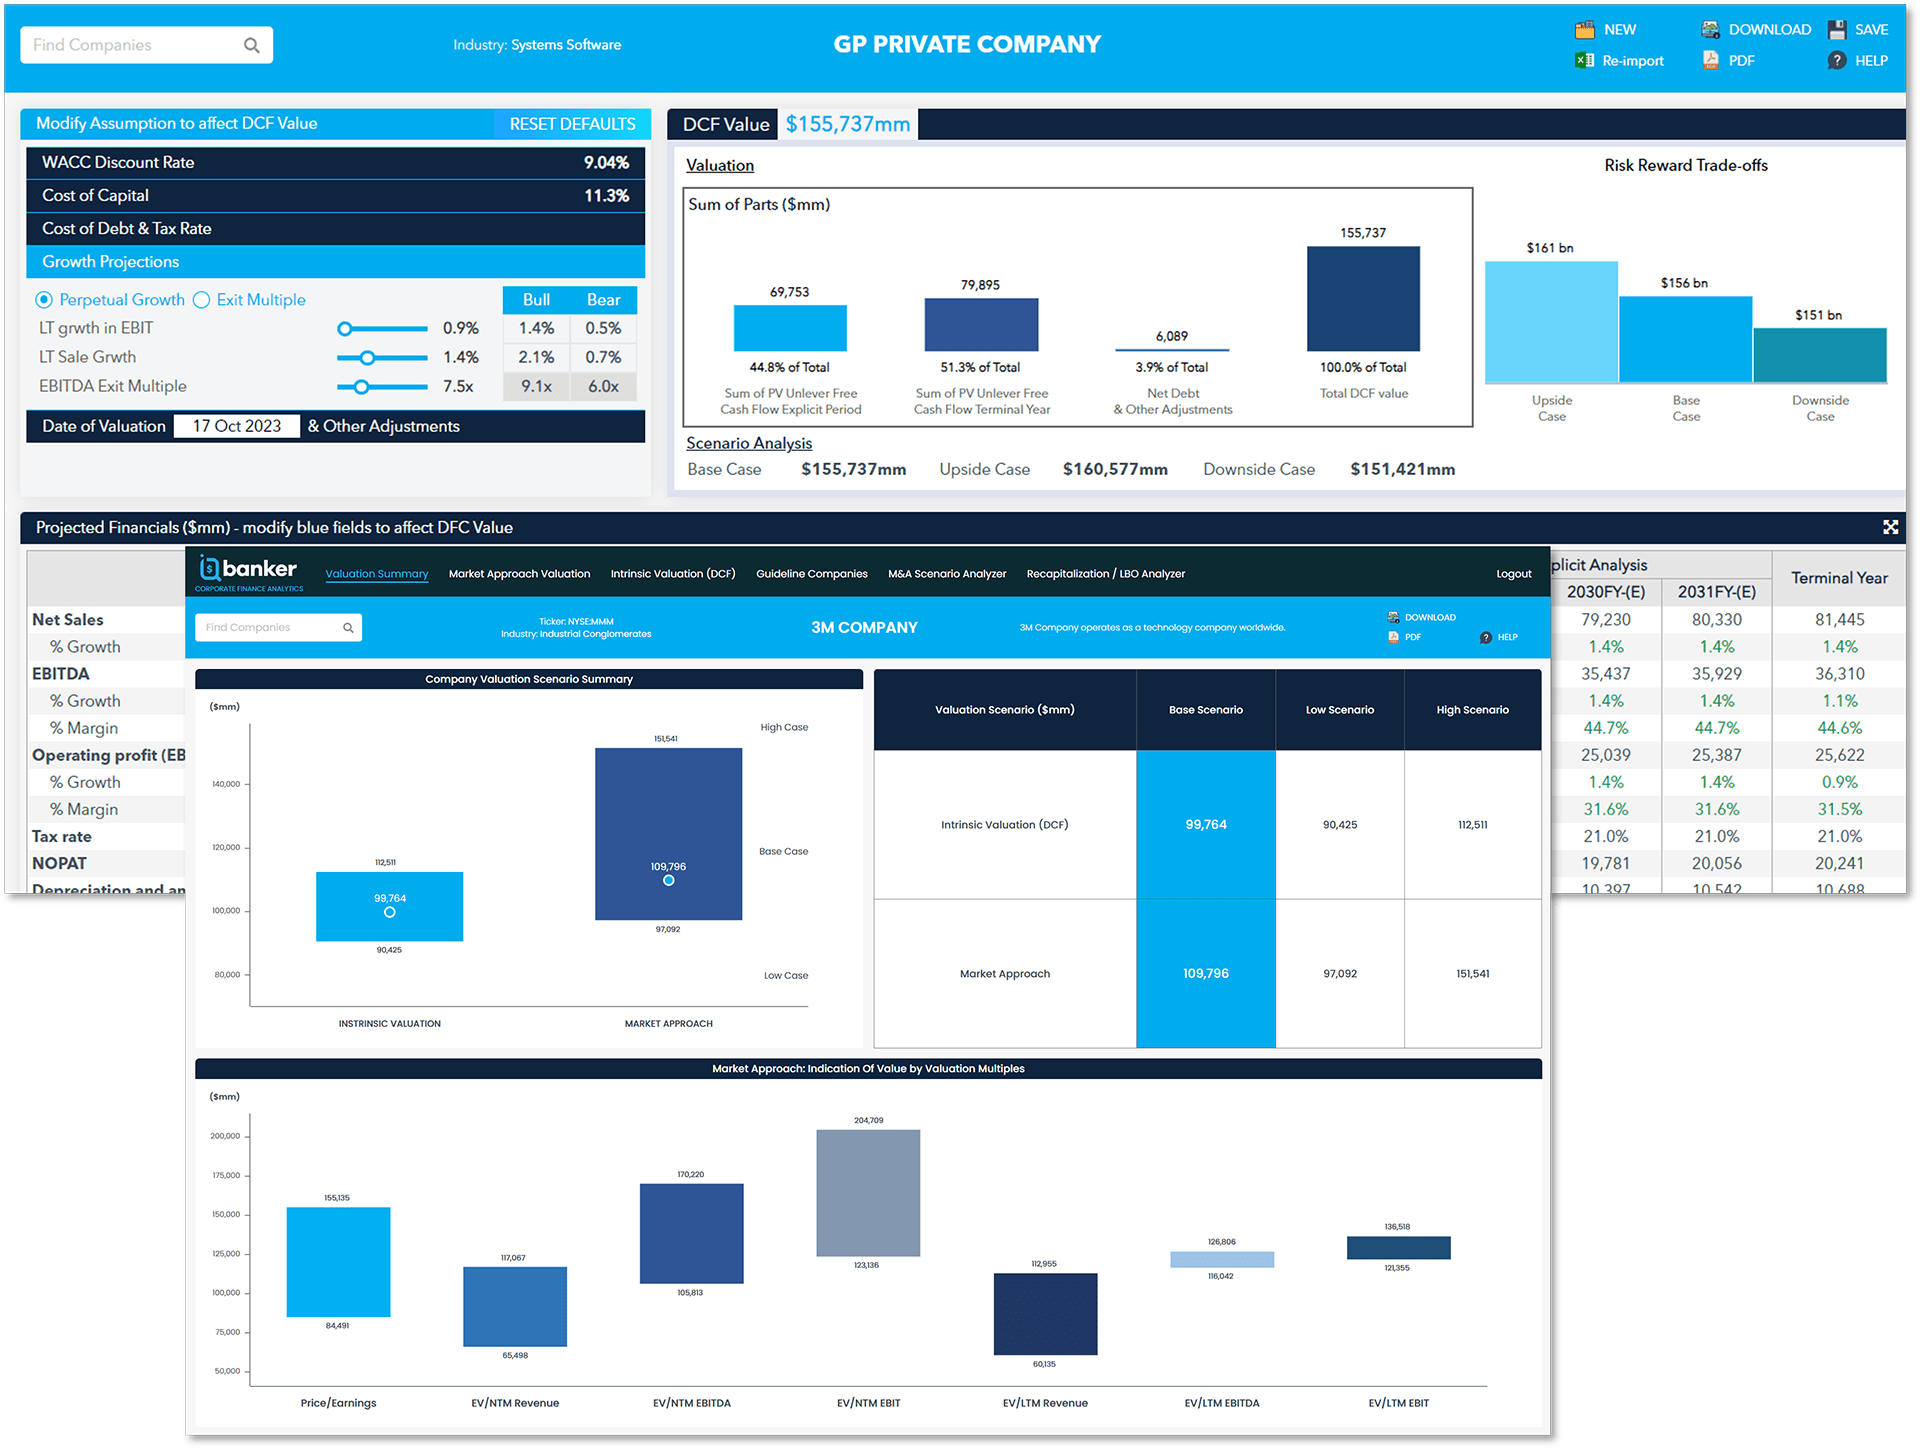The height and width of the screenshot is (1449, 1920).
Task: Click the Bull value 2.1% for LT Sale growth
Action: pyautogui.click(x=536, y=358)
